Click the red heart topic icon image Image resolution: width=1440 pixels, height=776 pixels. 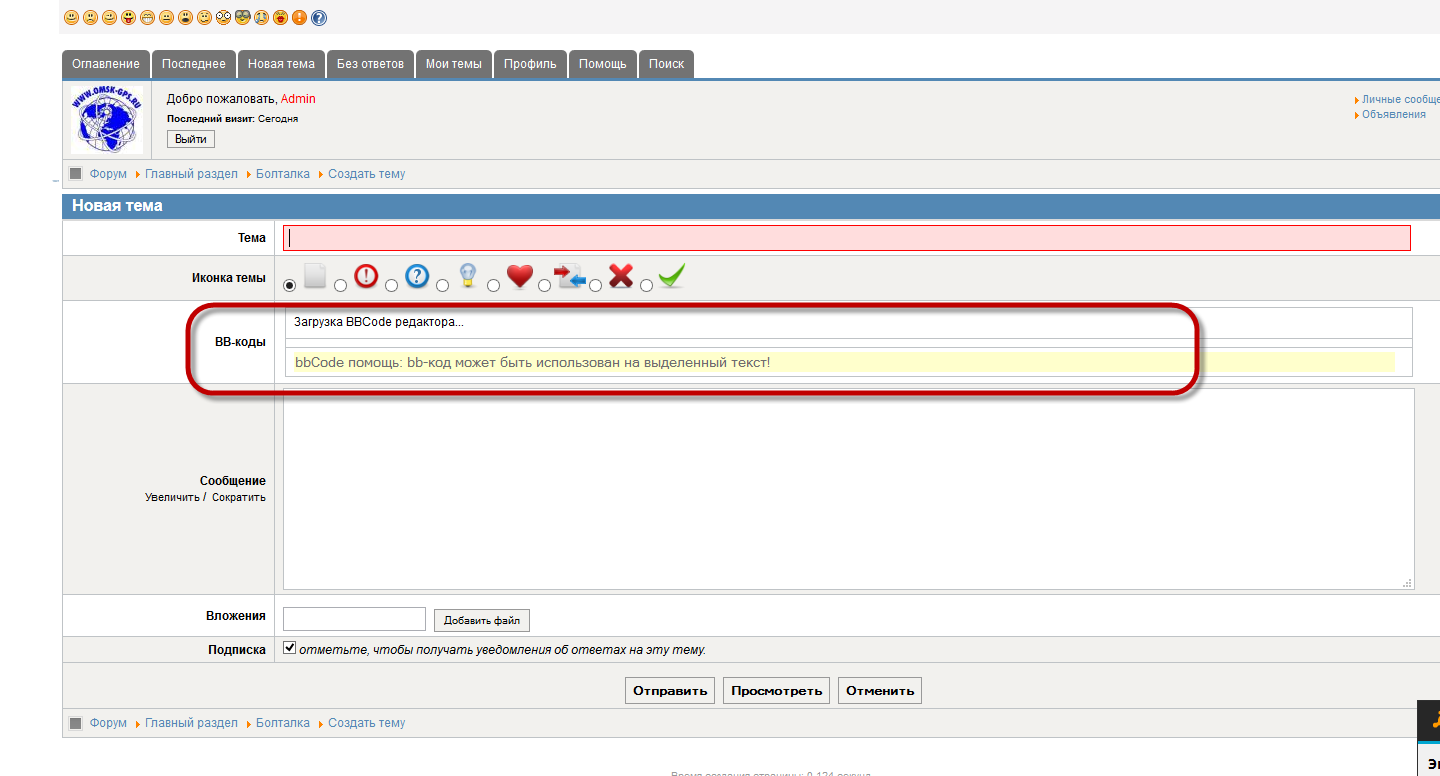click(x=519, y=276)
